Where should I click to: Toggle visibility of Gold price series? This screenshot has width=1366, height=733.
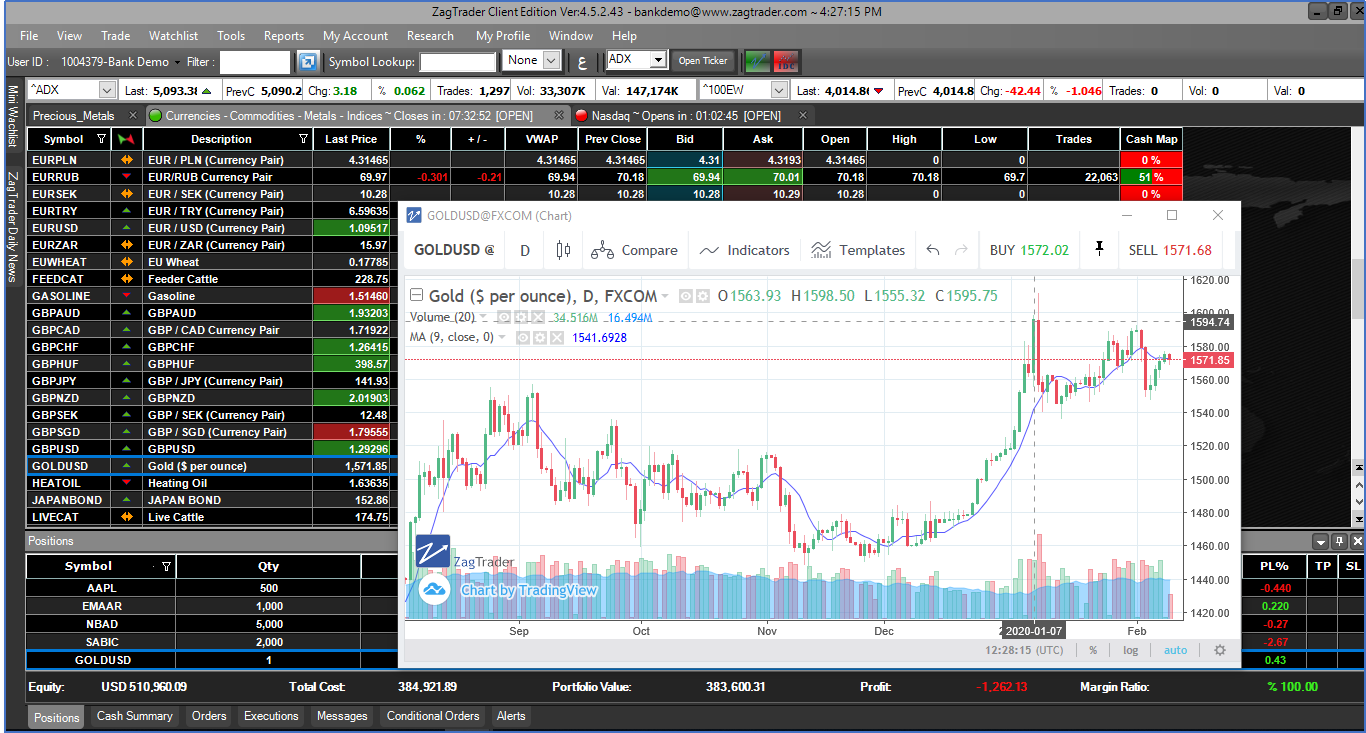686,296
